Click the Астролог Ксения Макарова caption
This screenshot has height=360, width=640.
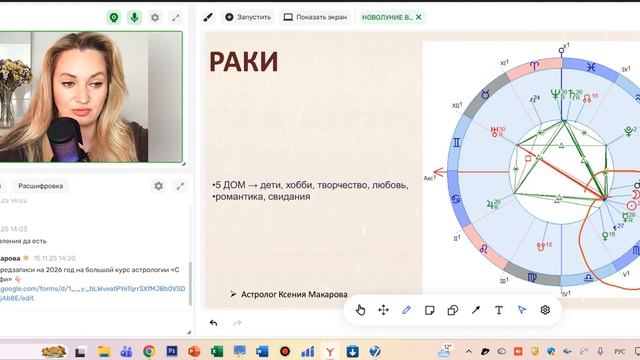click(294, 294)
